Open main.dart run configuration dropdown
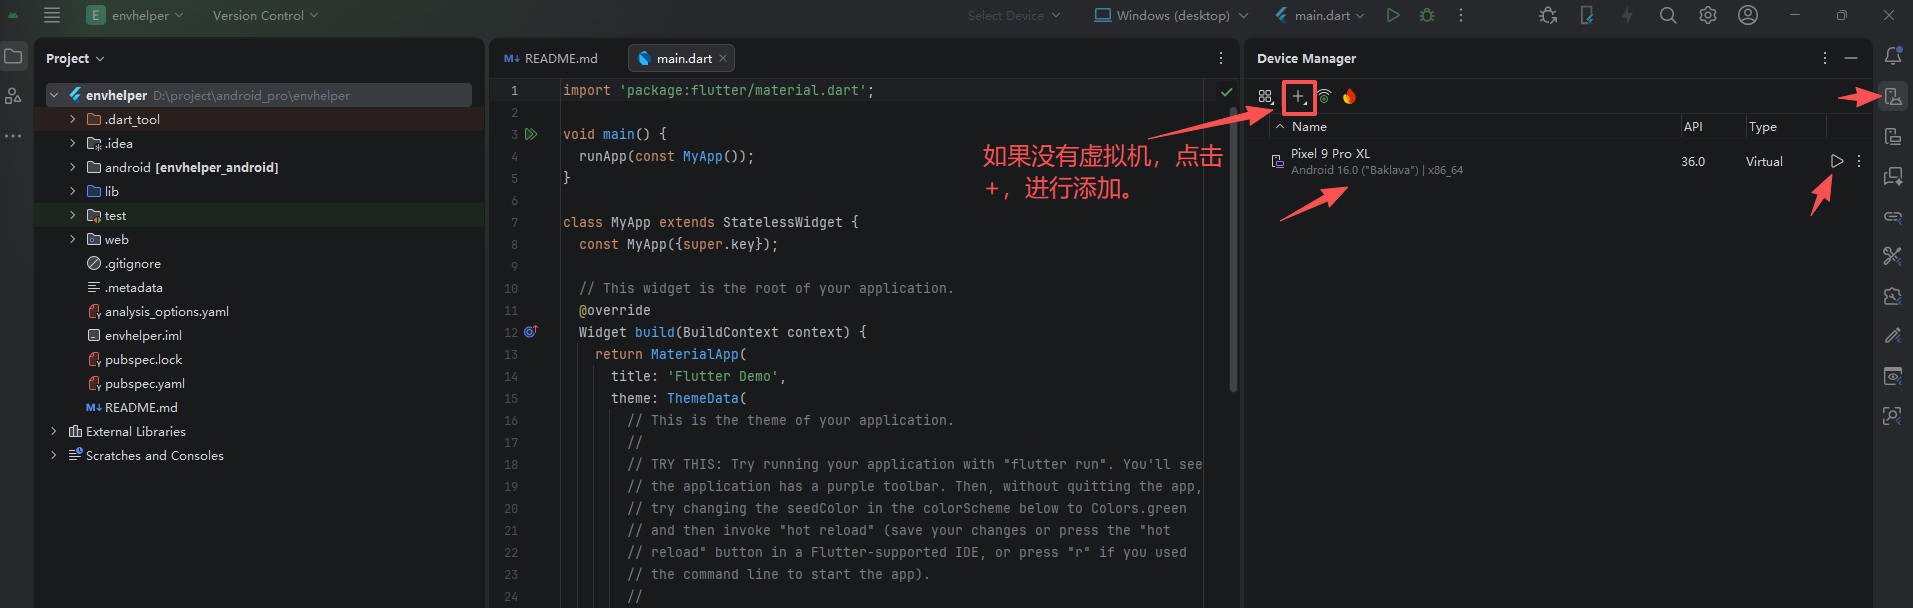 (1319, 15)
